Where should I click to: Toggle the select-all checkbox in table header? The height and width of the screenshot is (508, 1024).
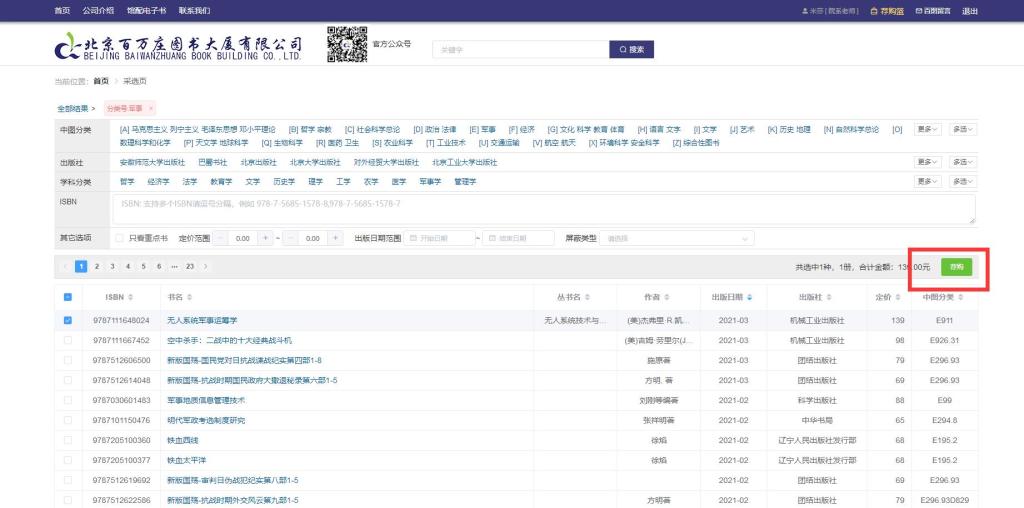click(68, 297)
